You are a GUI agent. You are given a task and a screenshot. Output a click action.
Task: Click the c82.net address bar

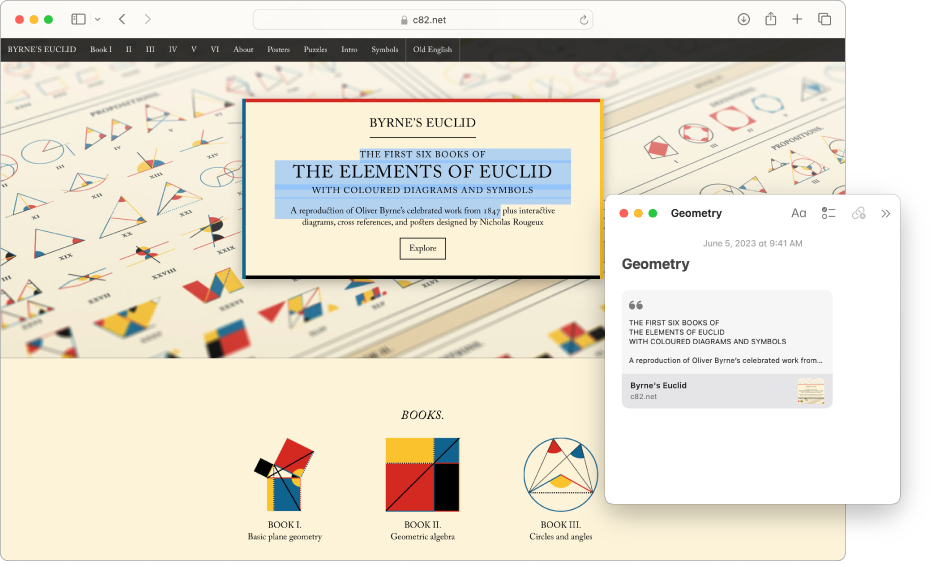tap(423, 20)
